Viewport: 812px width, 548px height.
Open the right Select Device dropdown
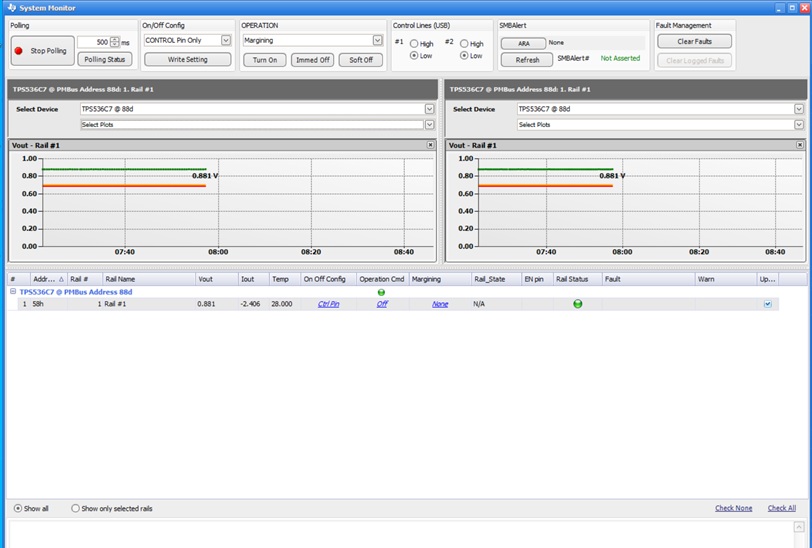pyautogui.click(x=798, y=109)
